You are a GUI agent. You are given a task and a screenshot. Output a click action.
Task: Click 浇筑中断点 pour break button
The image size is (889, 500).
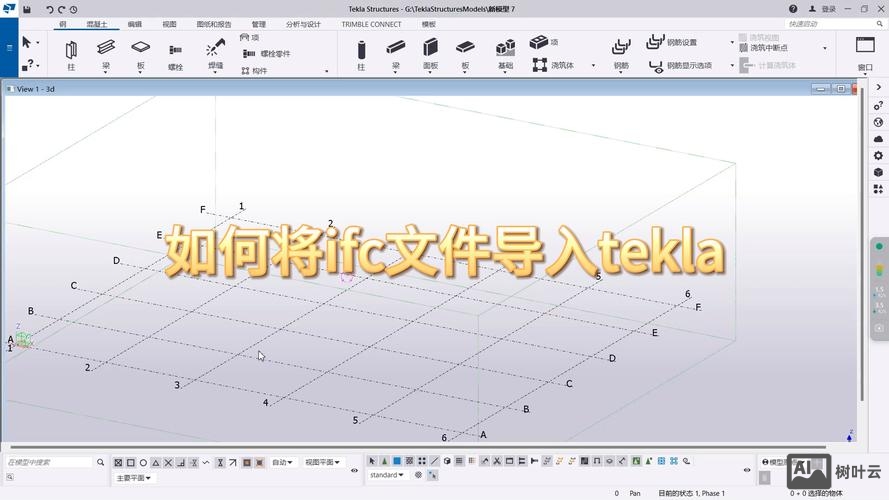pos(764,48)
